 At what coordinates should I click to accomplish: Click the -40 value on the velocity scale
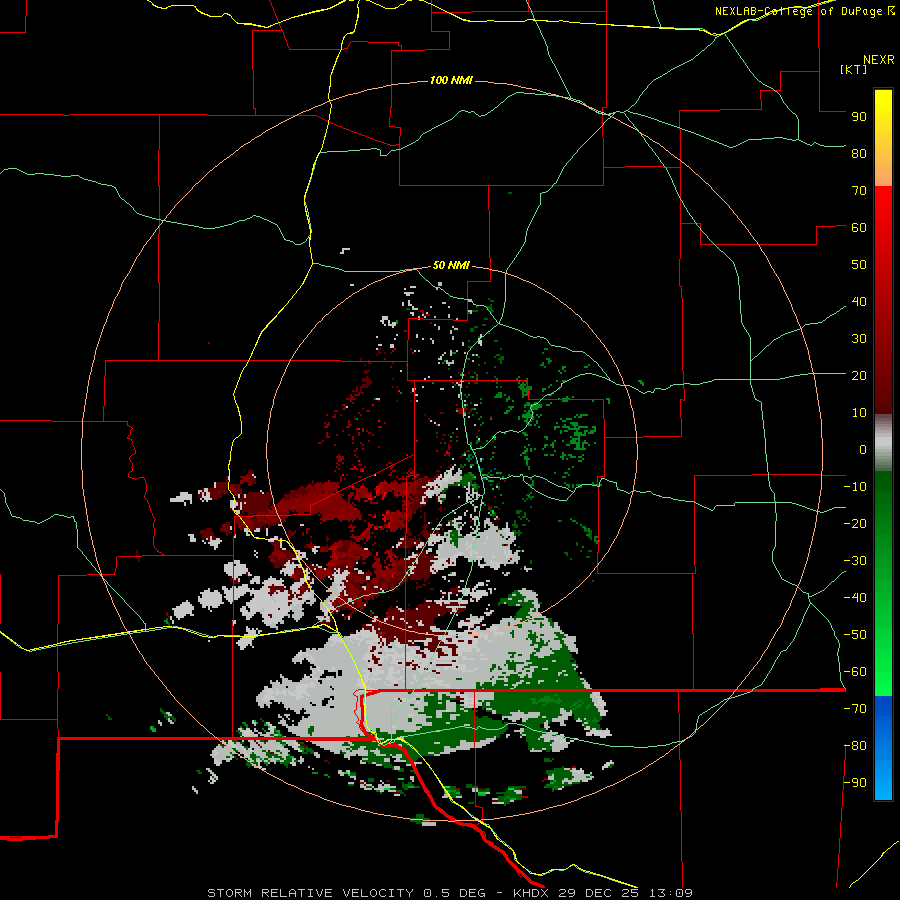pos(855,598)
